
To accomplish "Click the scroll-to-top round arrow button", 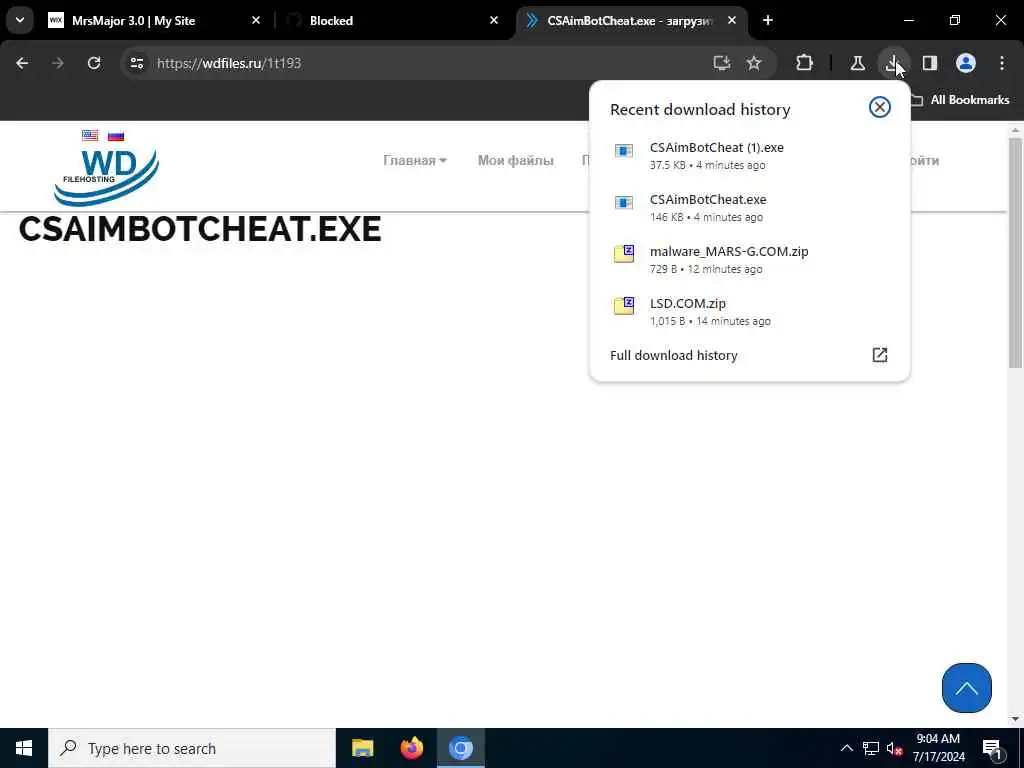I will click(x=967, y=688).
